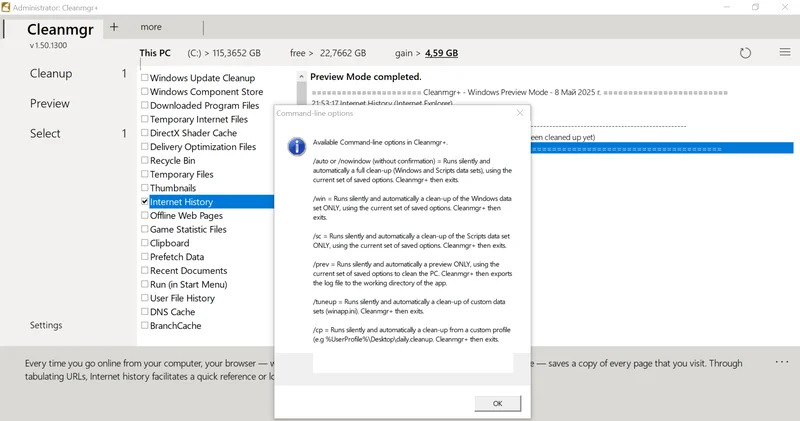Toggle Recycle Bin checkbox
Screen dimensions: 800x421
click(145, 160)
